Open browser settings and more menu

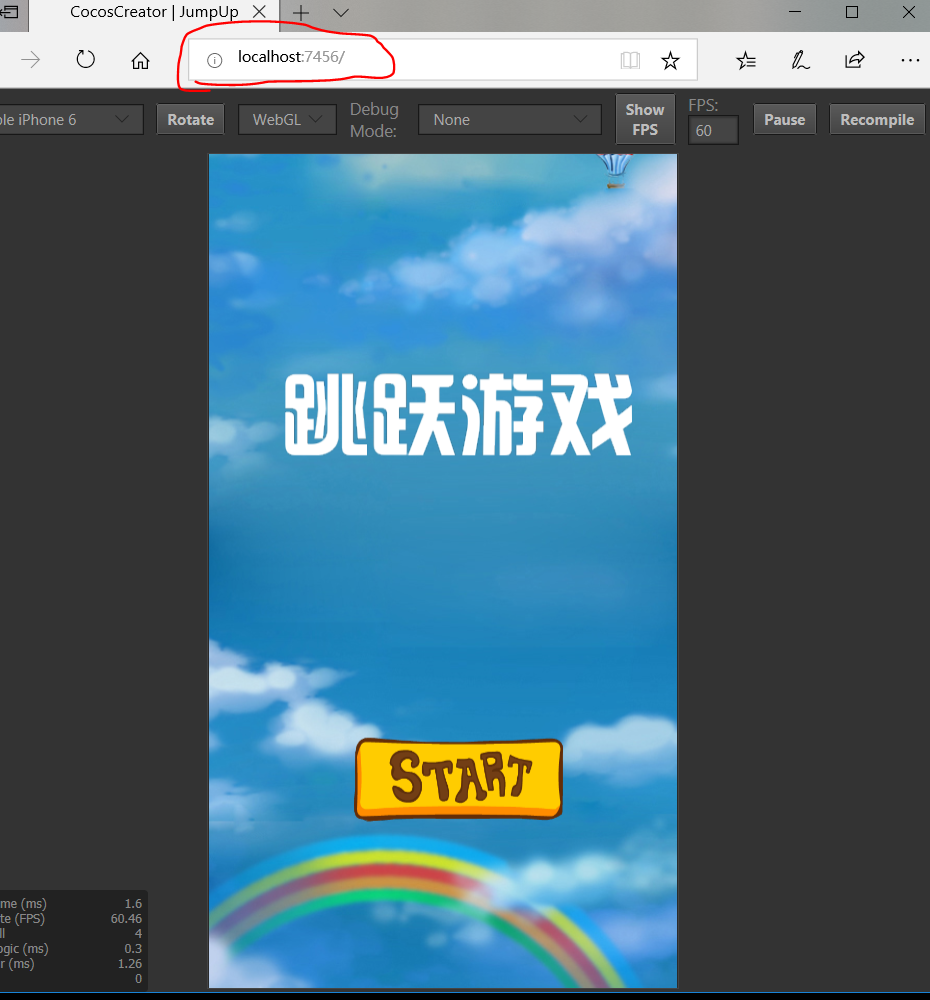point(910,61)
